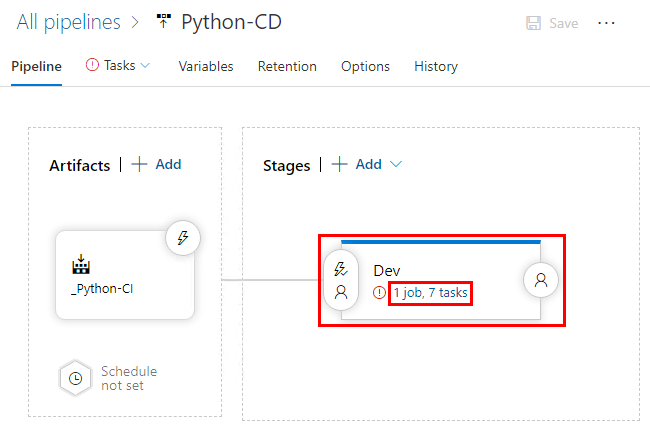Viewport: 650px width, 427px height.
Task: Click the Tasks warning exclamation icon
Action: coord(93,65)
